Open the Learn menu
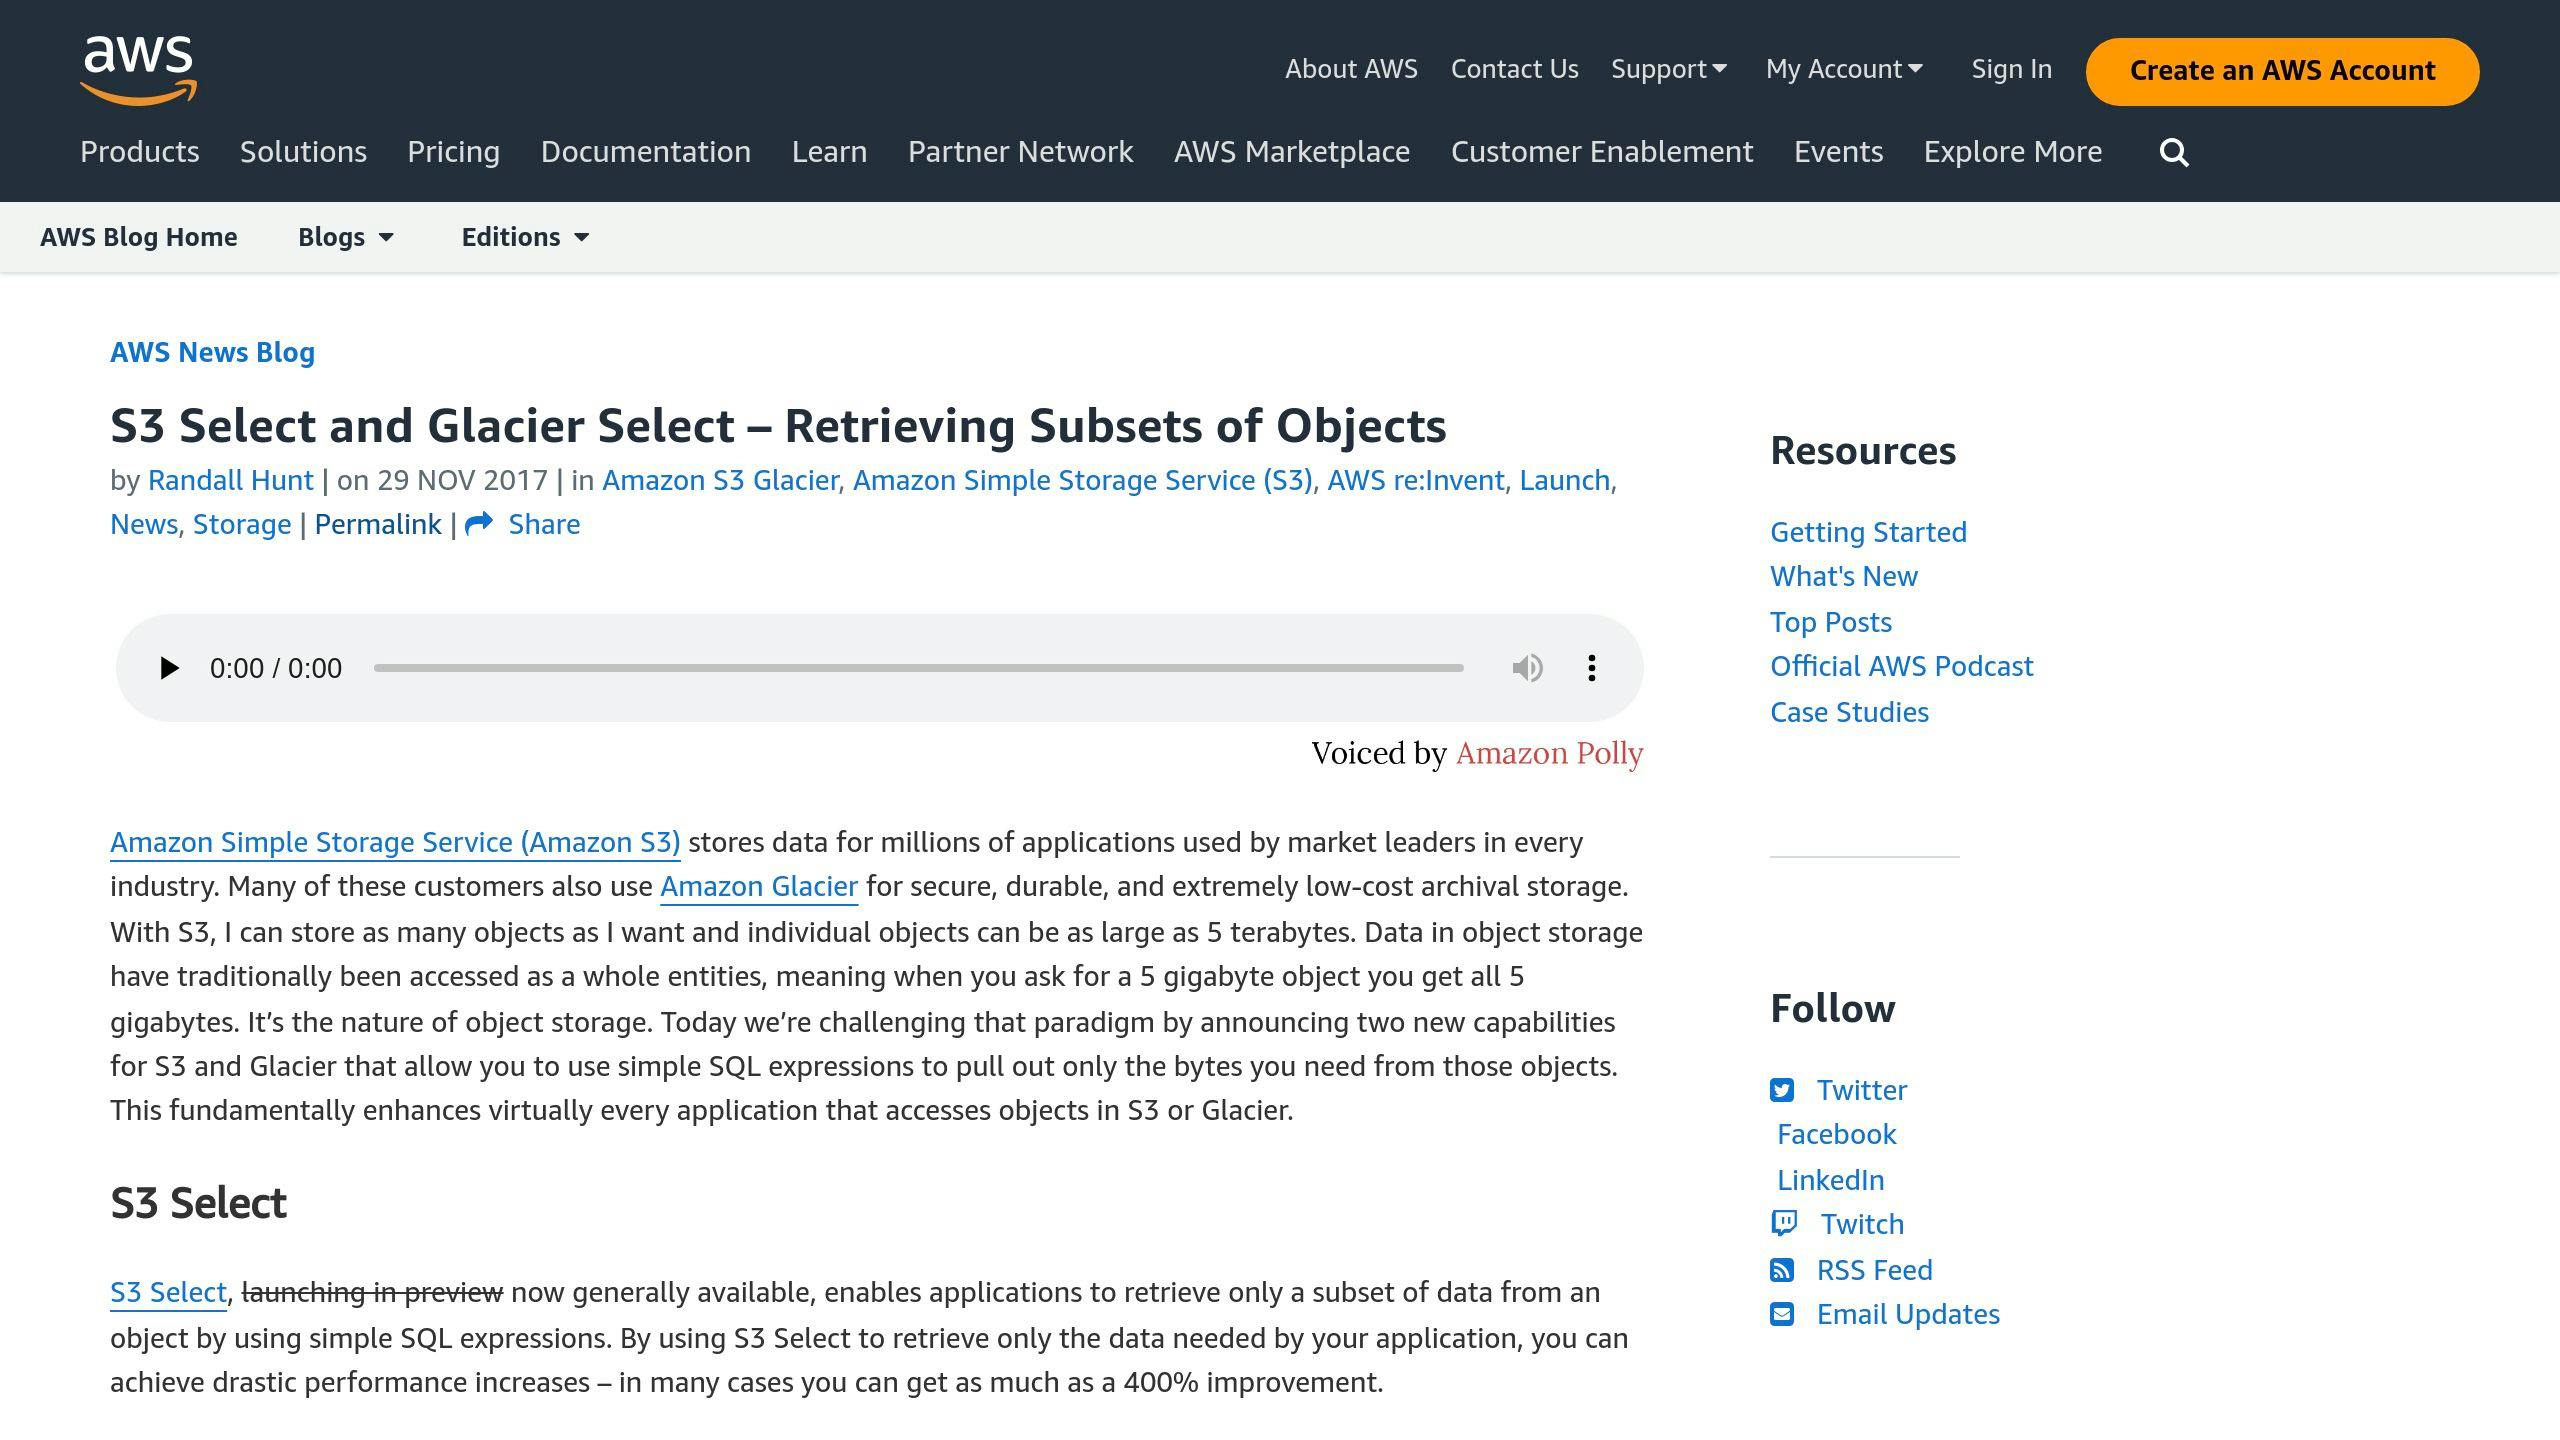This screenshot has height=1440, width=2560. click(829, 152)
